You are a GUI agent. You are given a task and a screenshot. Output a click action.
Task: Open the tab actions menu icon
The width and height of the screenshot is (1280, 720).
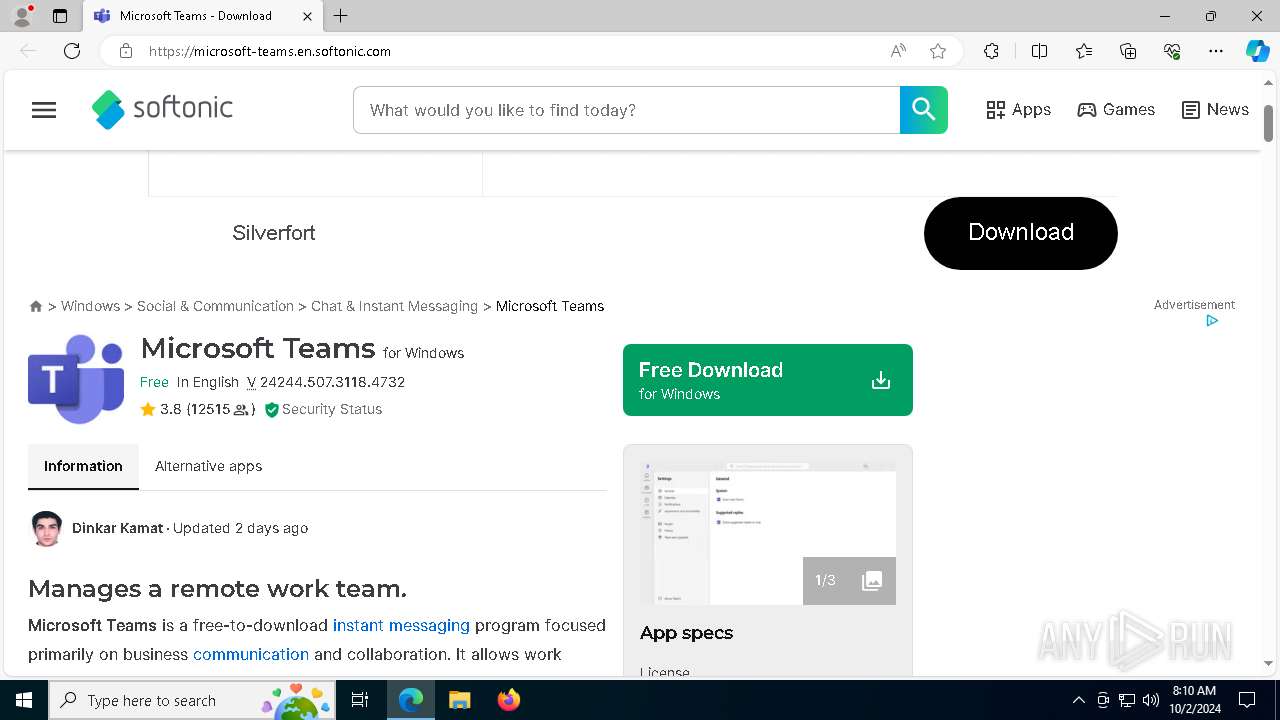point(60,16)
